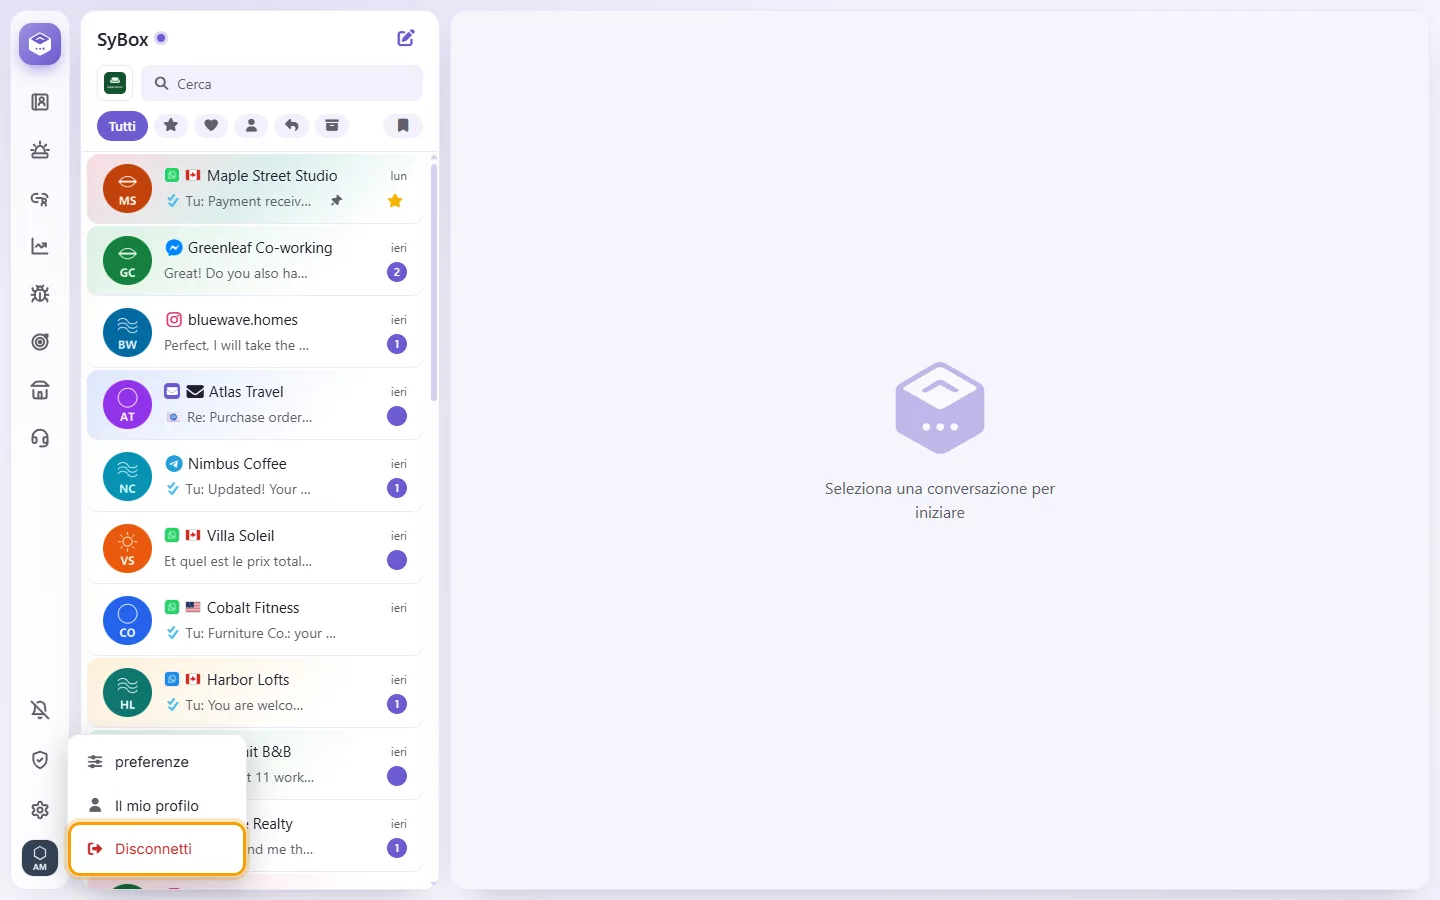This screenshot has height=900, width=1440.
Task: Open the contacts book icon in the sidebar
Action: (40, 102)
